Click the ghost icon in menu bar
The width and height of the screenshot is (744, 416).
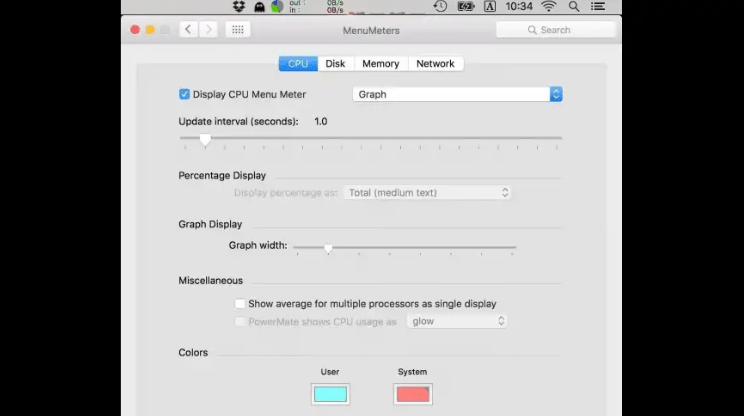coord(259,7)
